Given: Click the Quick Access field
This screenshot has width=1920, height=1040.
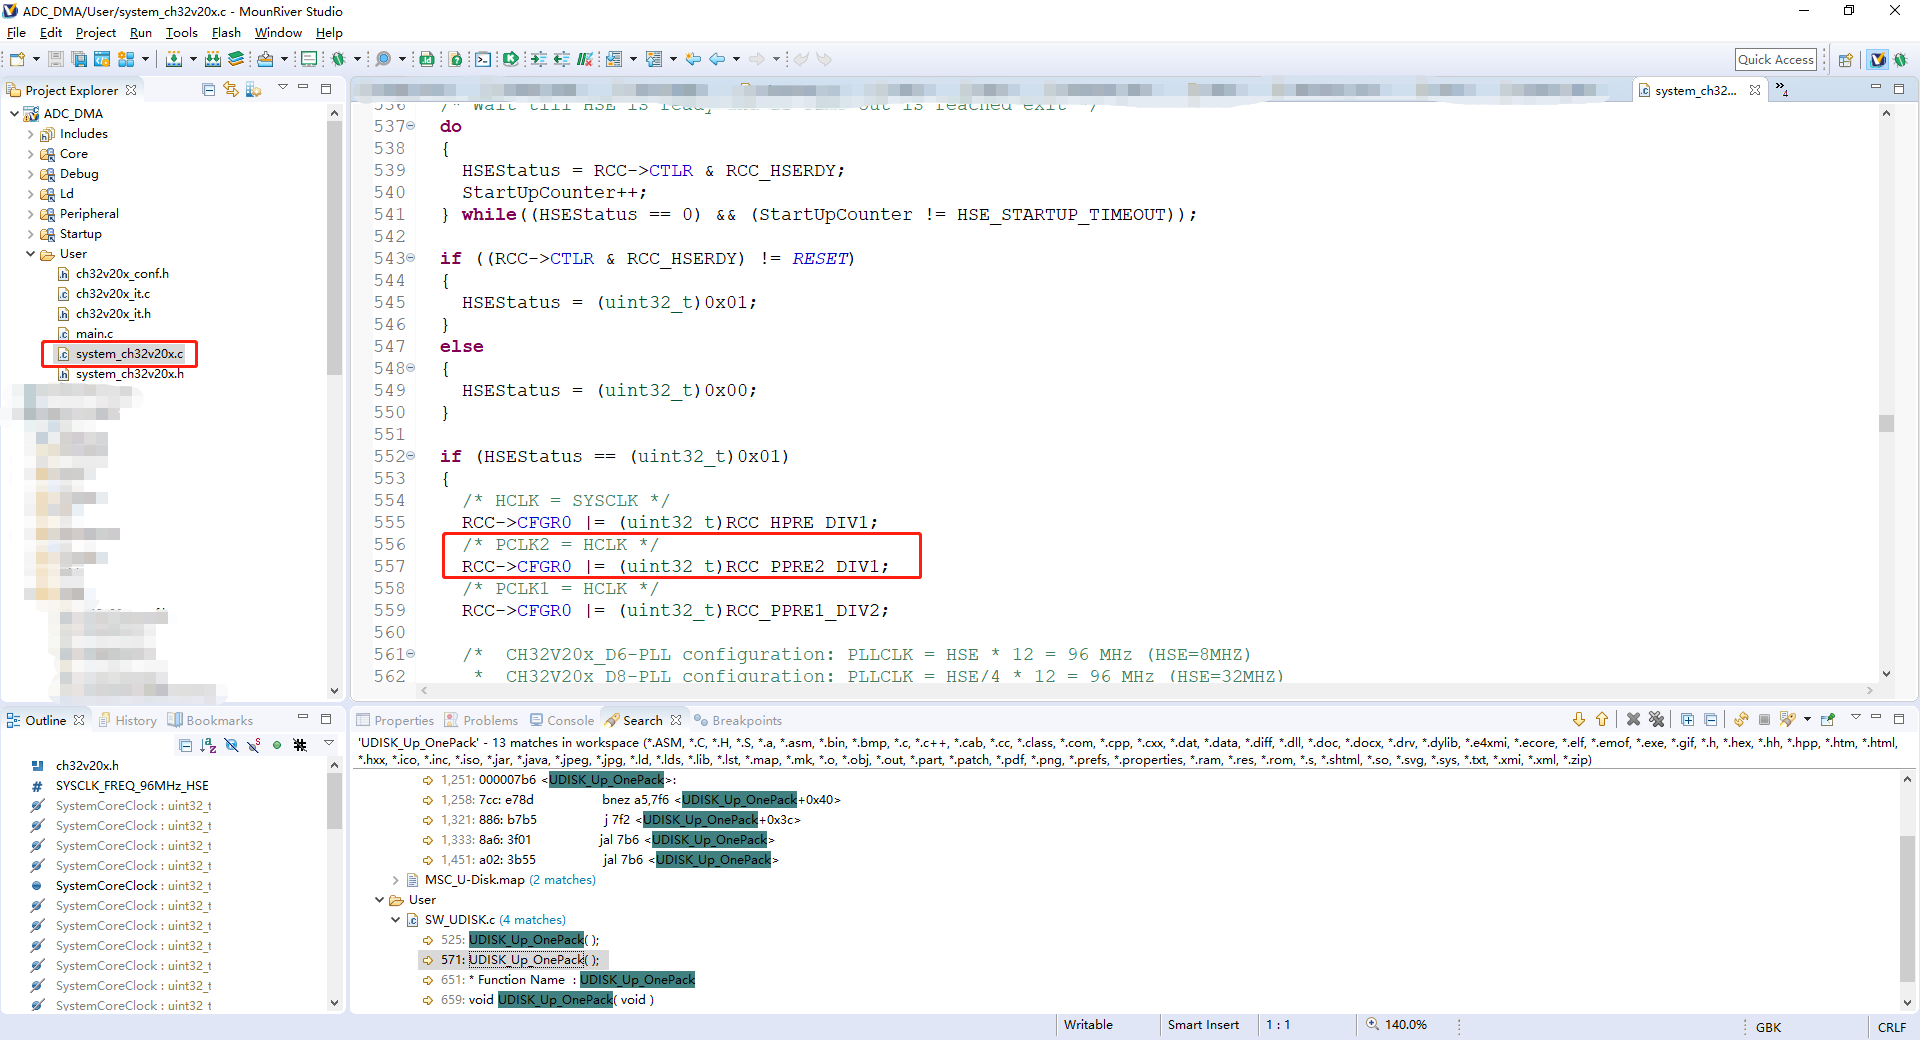Looking at the screenshot, I should [x=1775, y=59].
